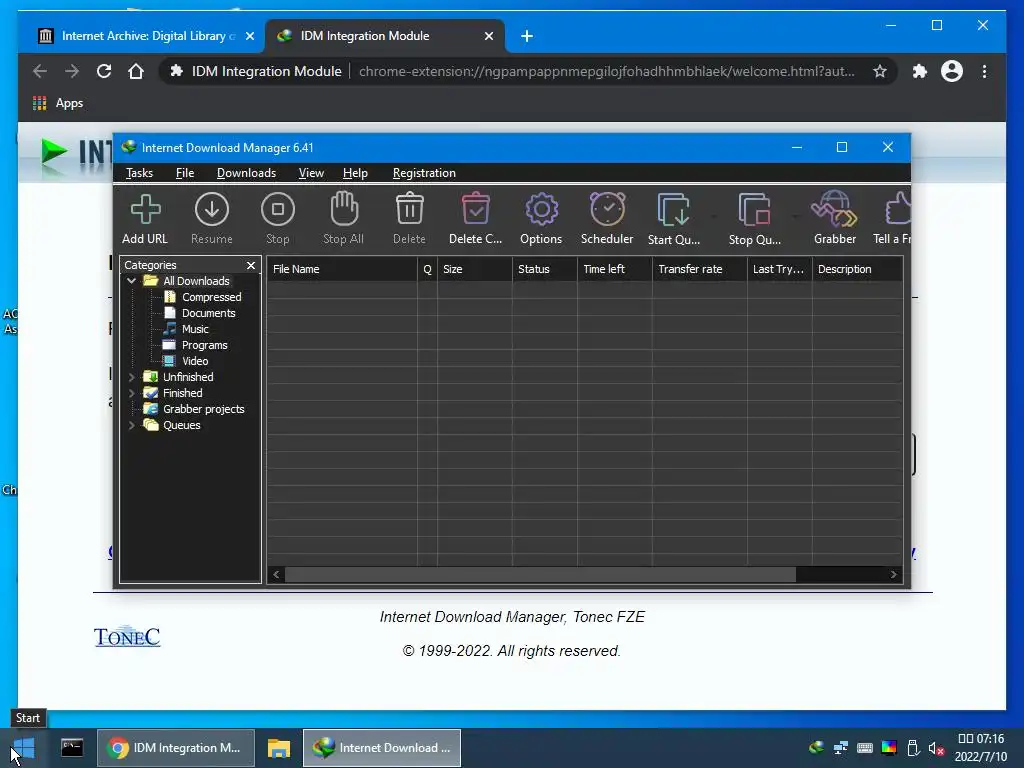Viewport: 1024px width, 768px height.
Task: Click IDM tray icon in system tray
Action: tap(816, 748)
